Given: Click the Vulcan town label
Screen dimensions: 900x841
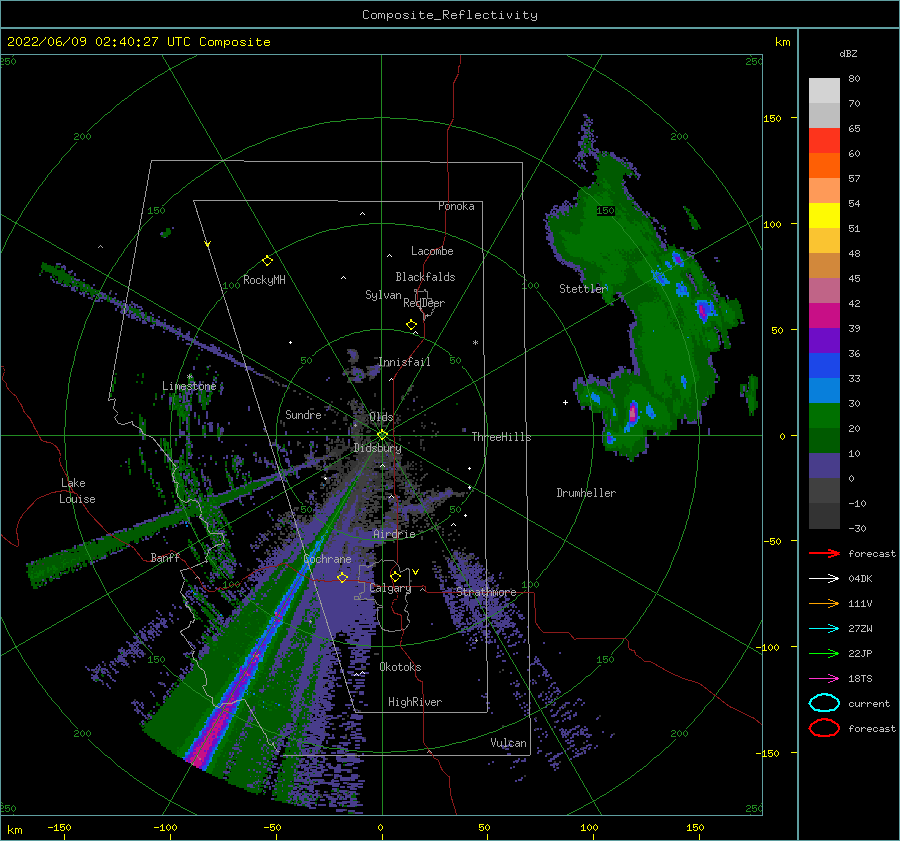Looking at the screenshot, I should 508,743.
